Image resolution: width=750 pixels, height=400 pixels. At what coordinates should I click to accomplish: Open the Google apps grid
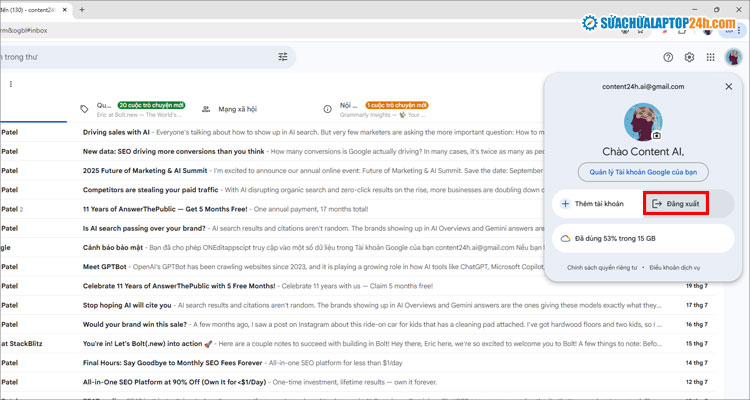click(710, 57)
